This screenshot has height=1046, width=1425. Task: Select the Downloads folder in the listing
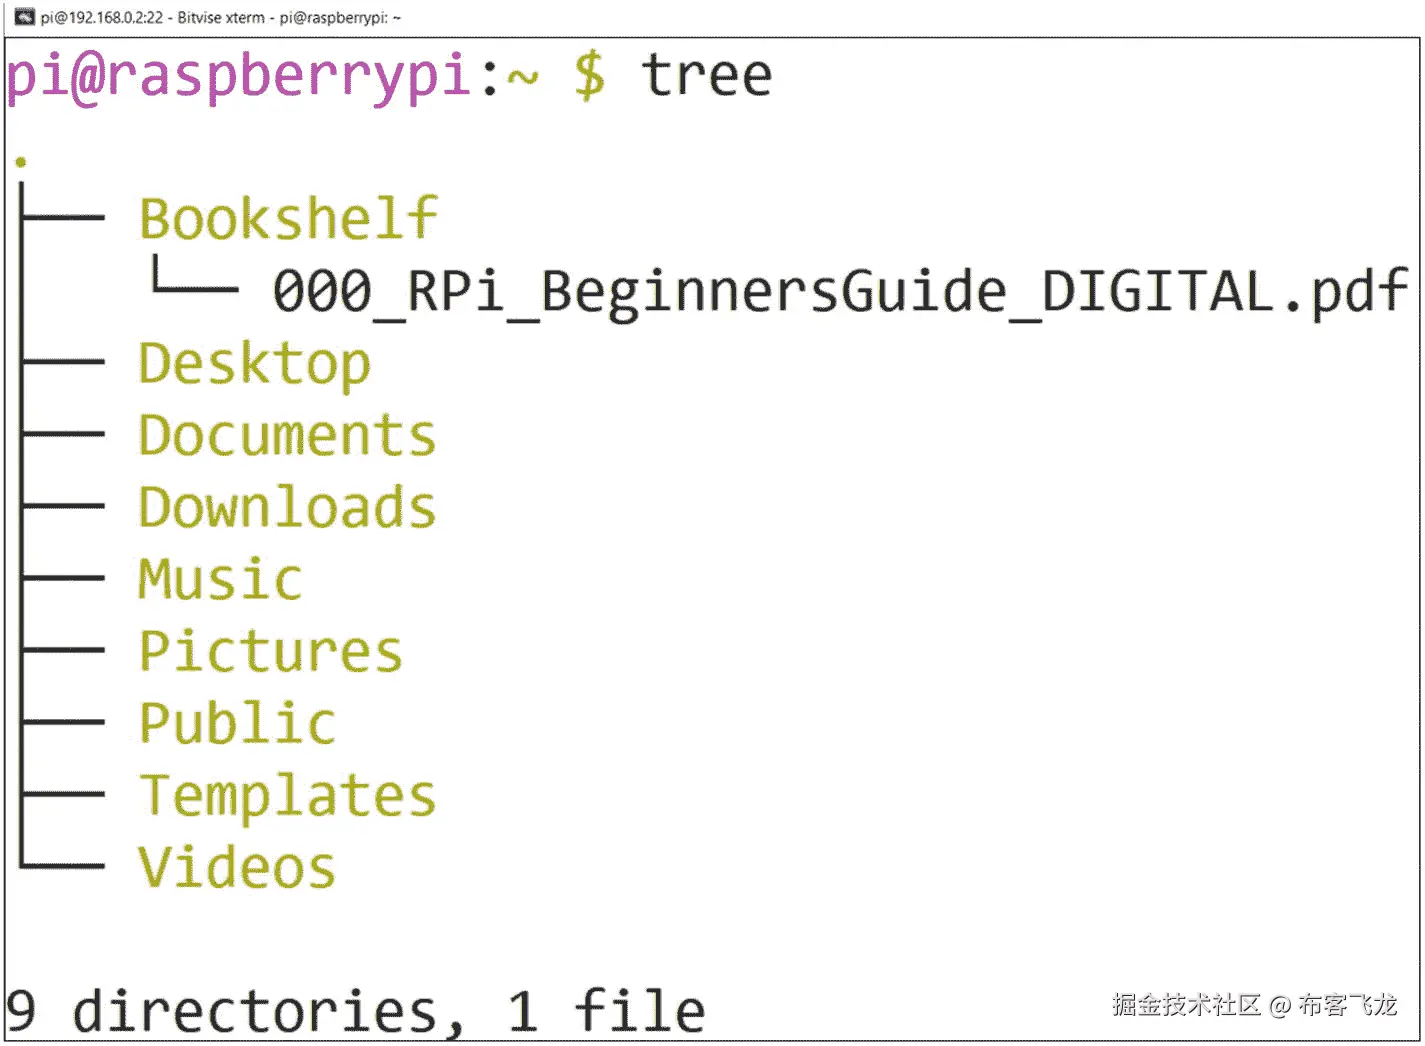coord(286,507)
